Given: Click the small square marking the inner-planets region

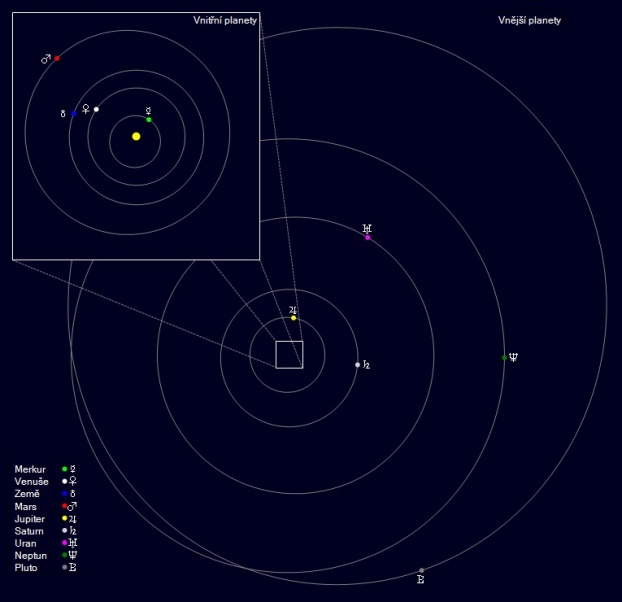Looking at the screenshot, I should point(289,355).
